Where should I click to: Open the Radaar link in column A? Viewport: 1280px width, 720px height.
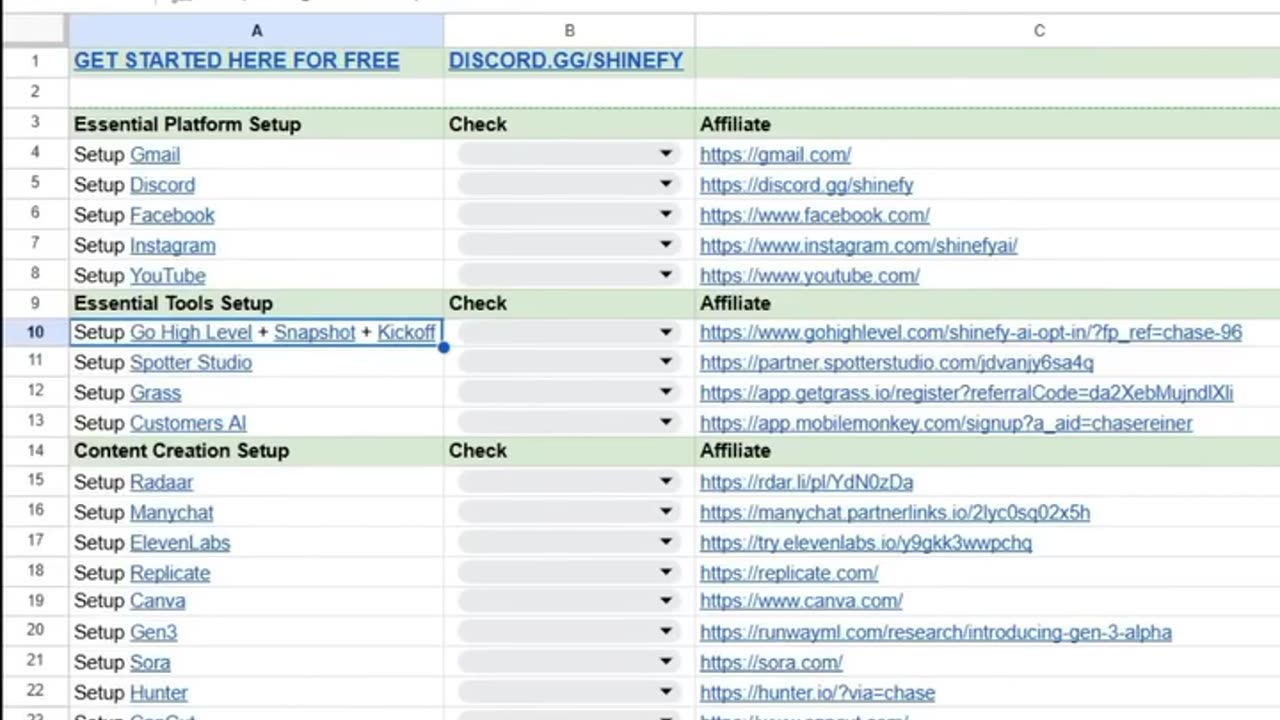(161, 481)
